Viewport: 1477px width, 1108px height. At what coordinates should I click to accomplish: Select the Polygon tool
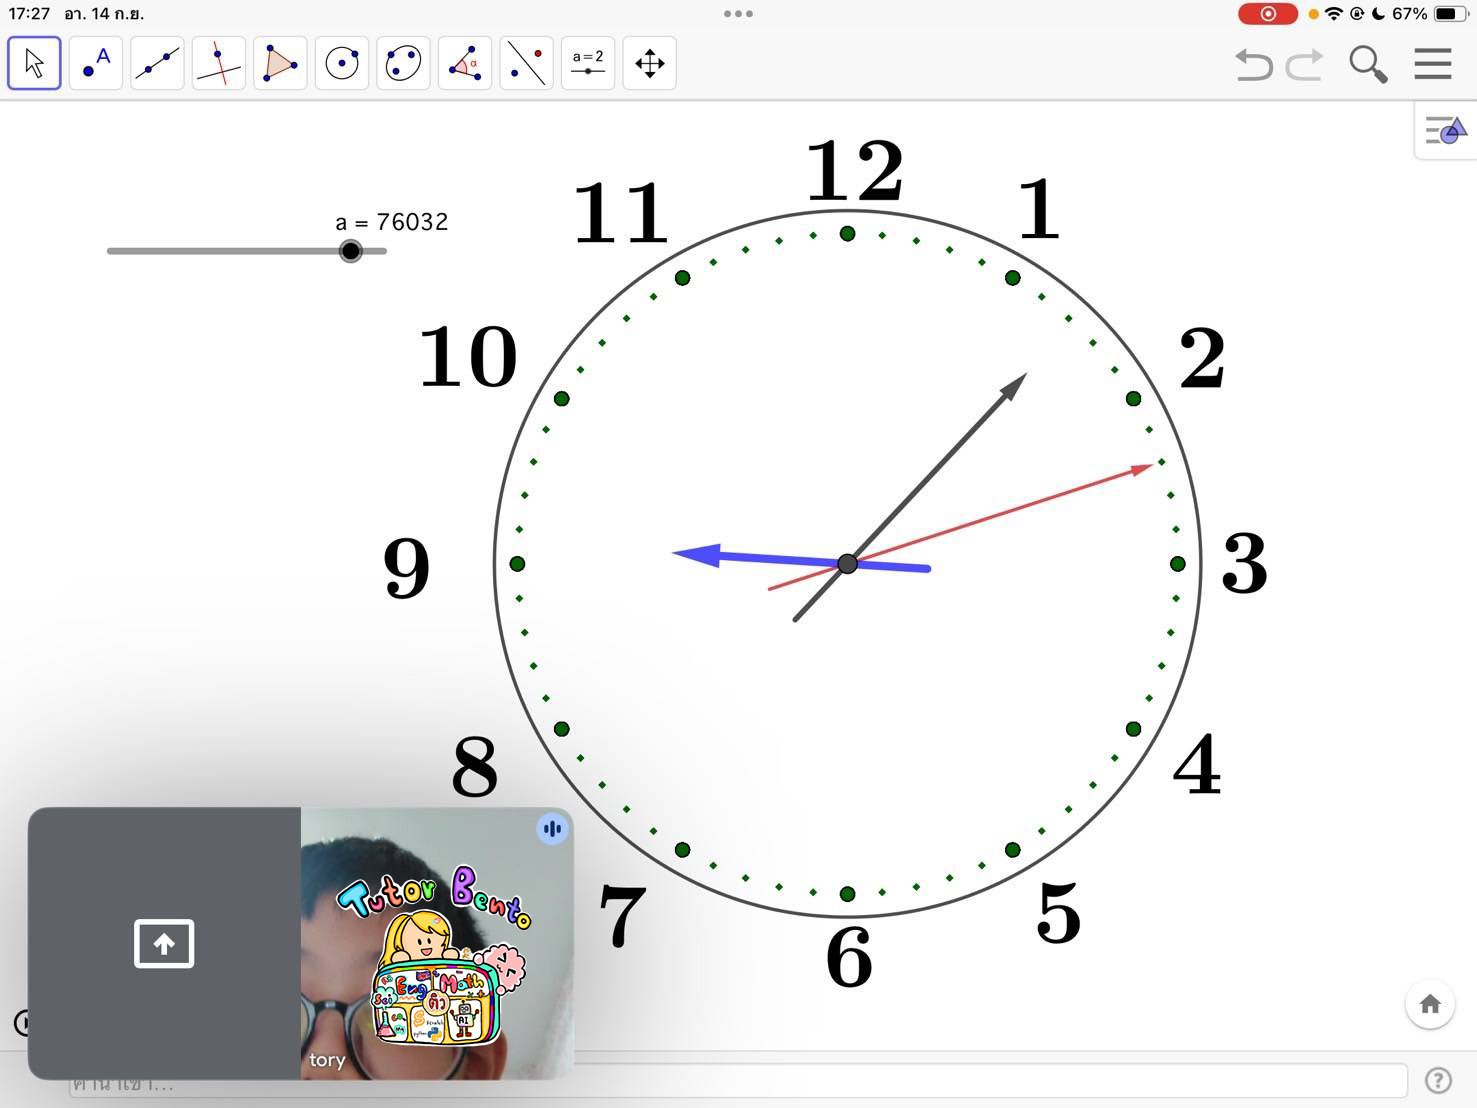point(279,62)
